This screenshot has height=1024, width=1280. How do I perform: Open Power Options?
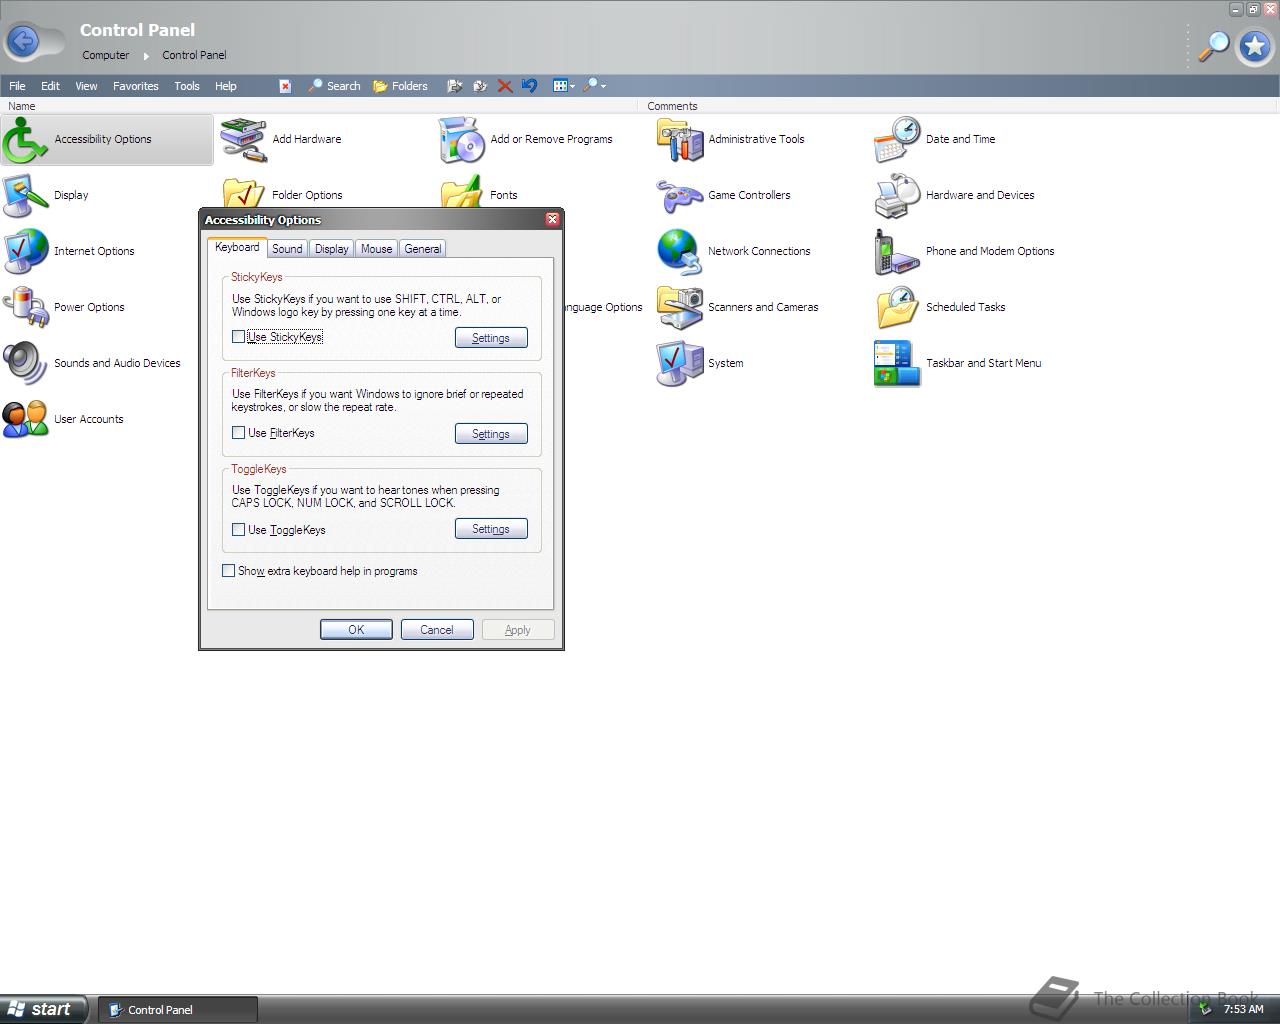(63, 307)
